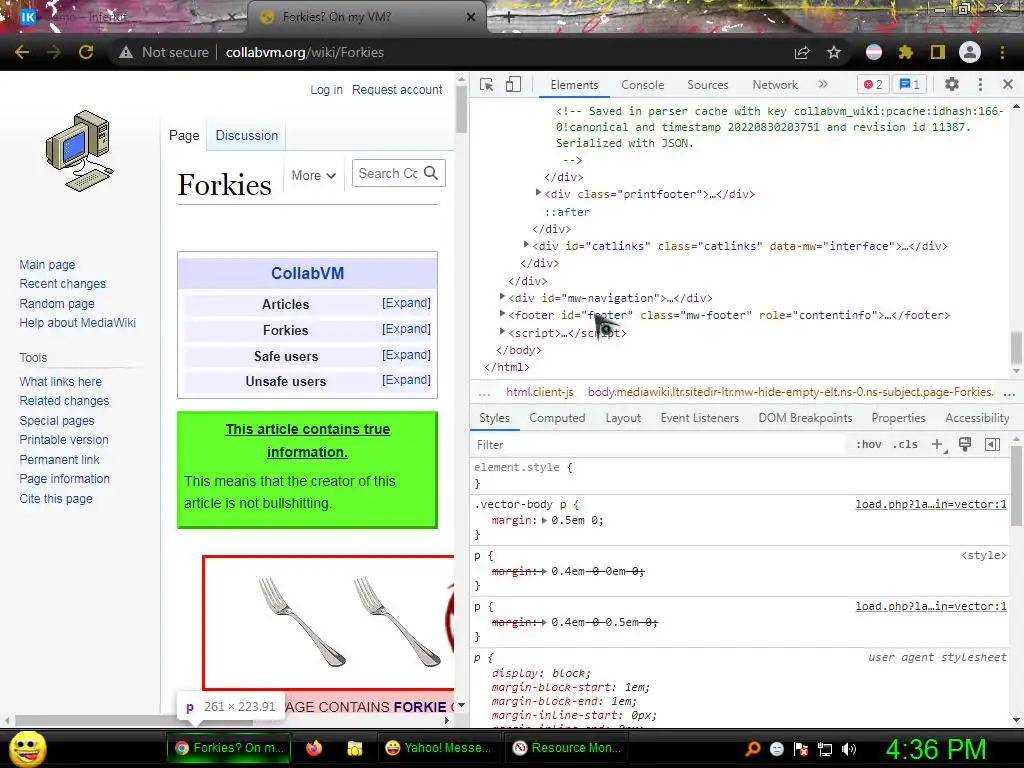Open the file explorer folder on the taskbar
This screenshot has height=768, width=1024.
[x=355, y=748]
